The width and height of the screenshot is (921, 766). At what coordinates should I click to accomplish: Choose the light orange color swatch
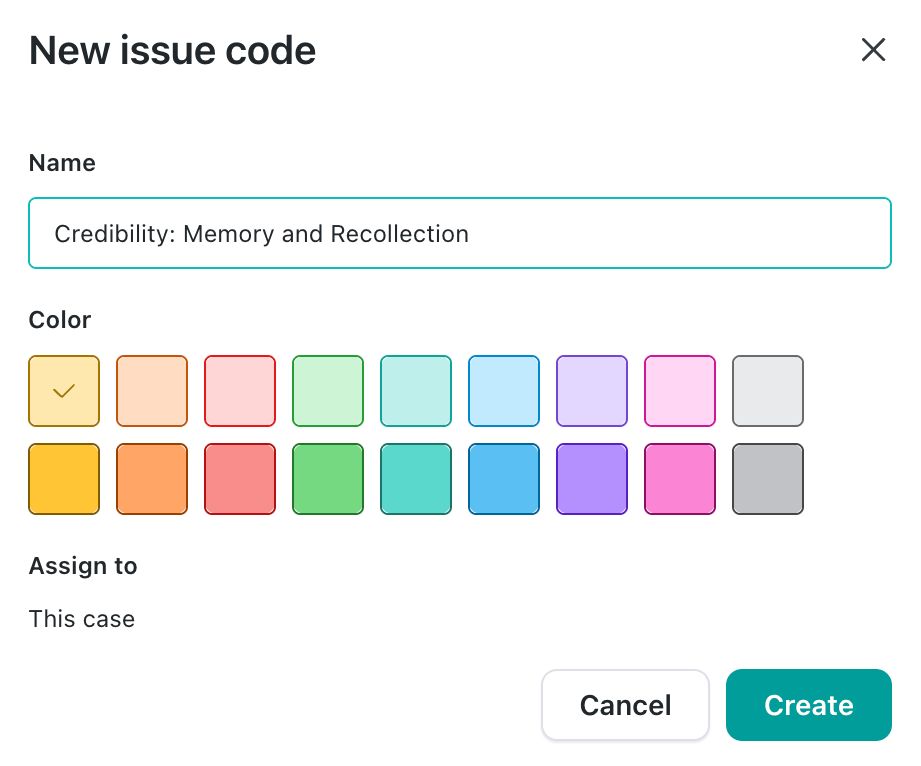(x=152, y=391)
